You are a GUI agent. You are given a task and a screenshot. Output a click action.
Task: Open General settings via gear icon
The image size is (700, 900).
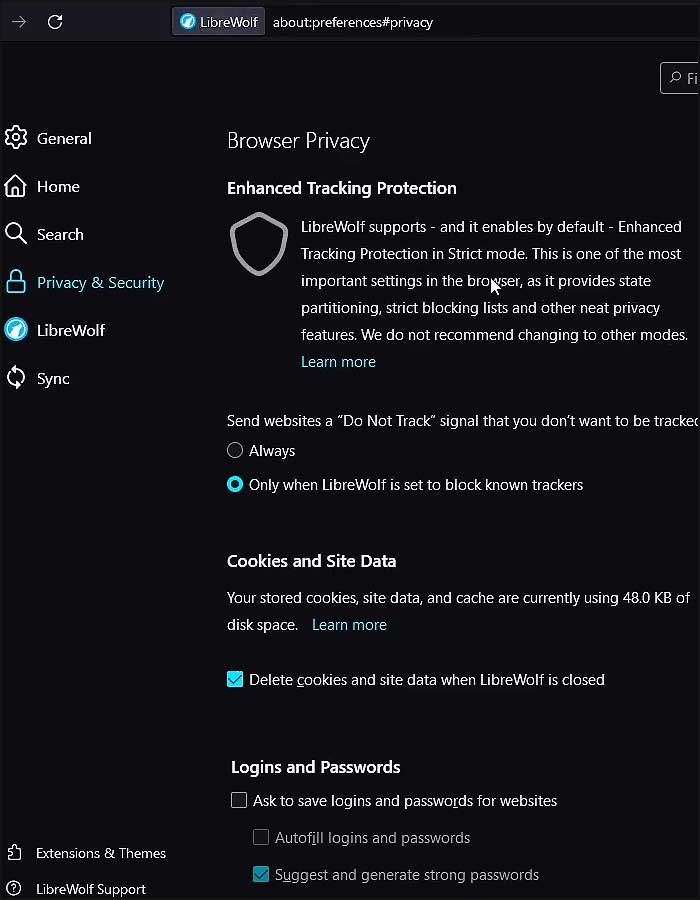[x=15, y=138]
